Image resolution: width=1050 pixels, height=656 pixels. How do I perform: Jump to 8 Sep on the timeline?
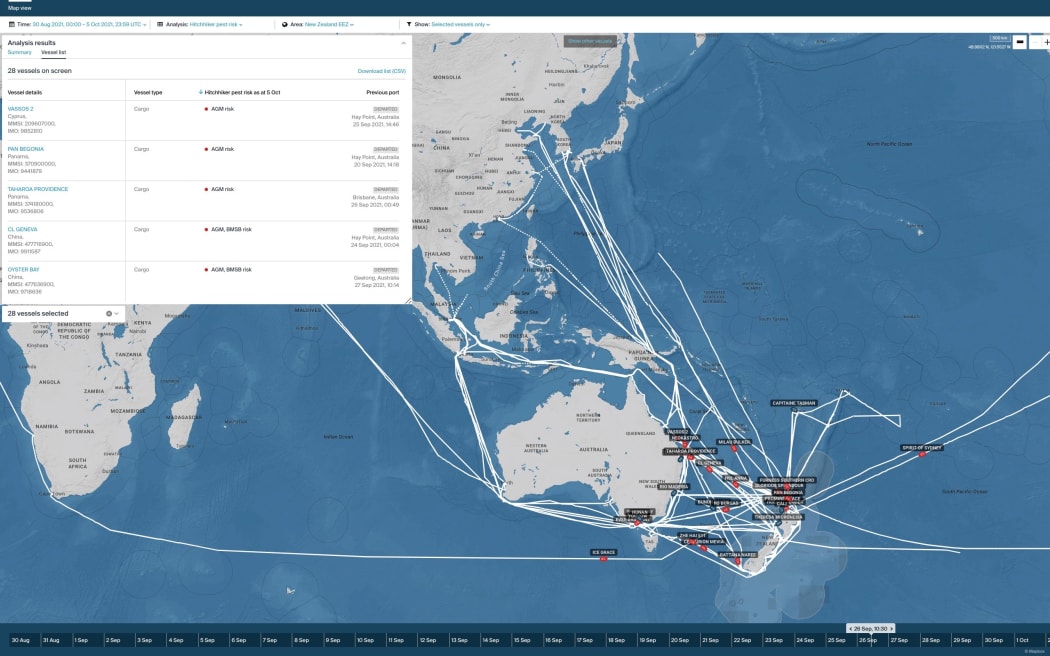[303, 640]
